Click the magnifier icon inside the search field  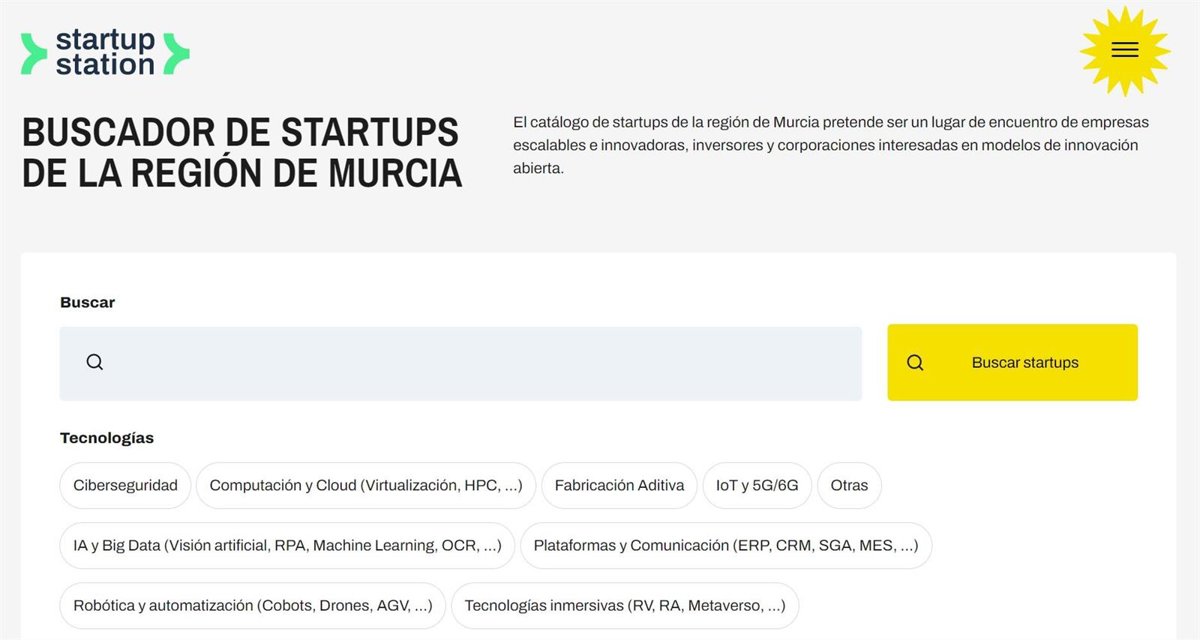[95, 363]
